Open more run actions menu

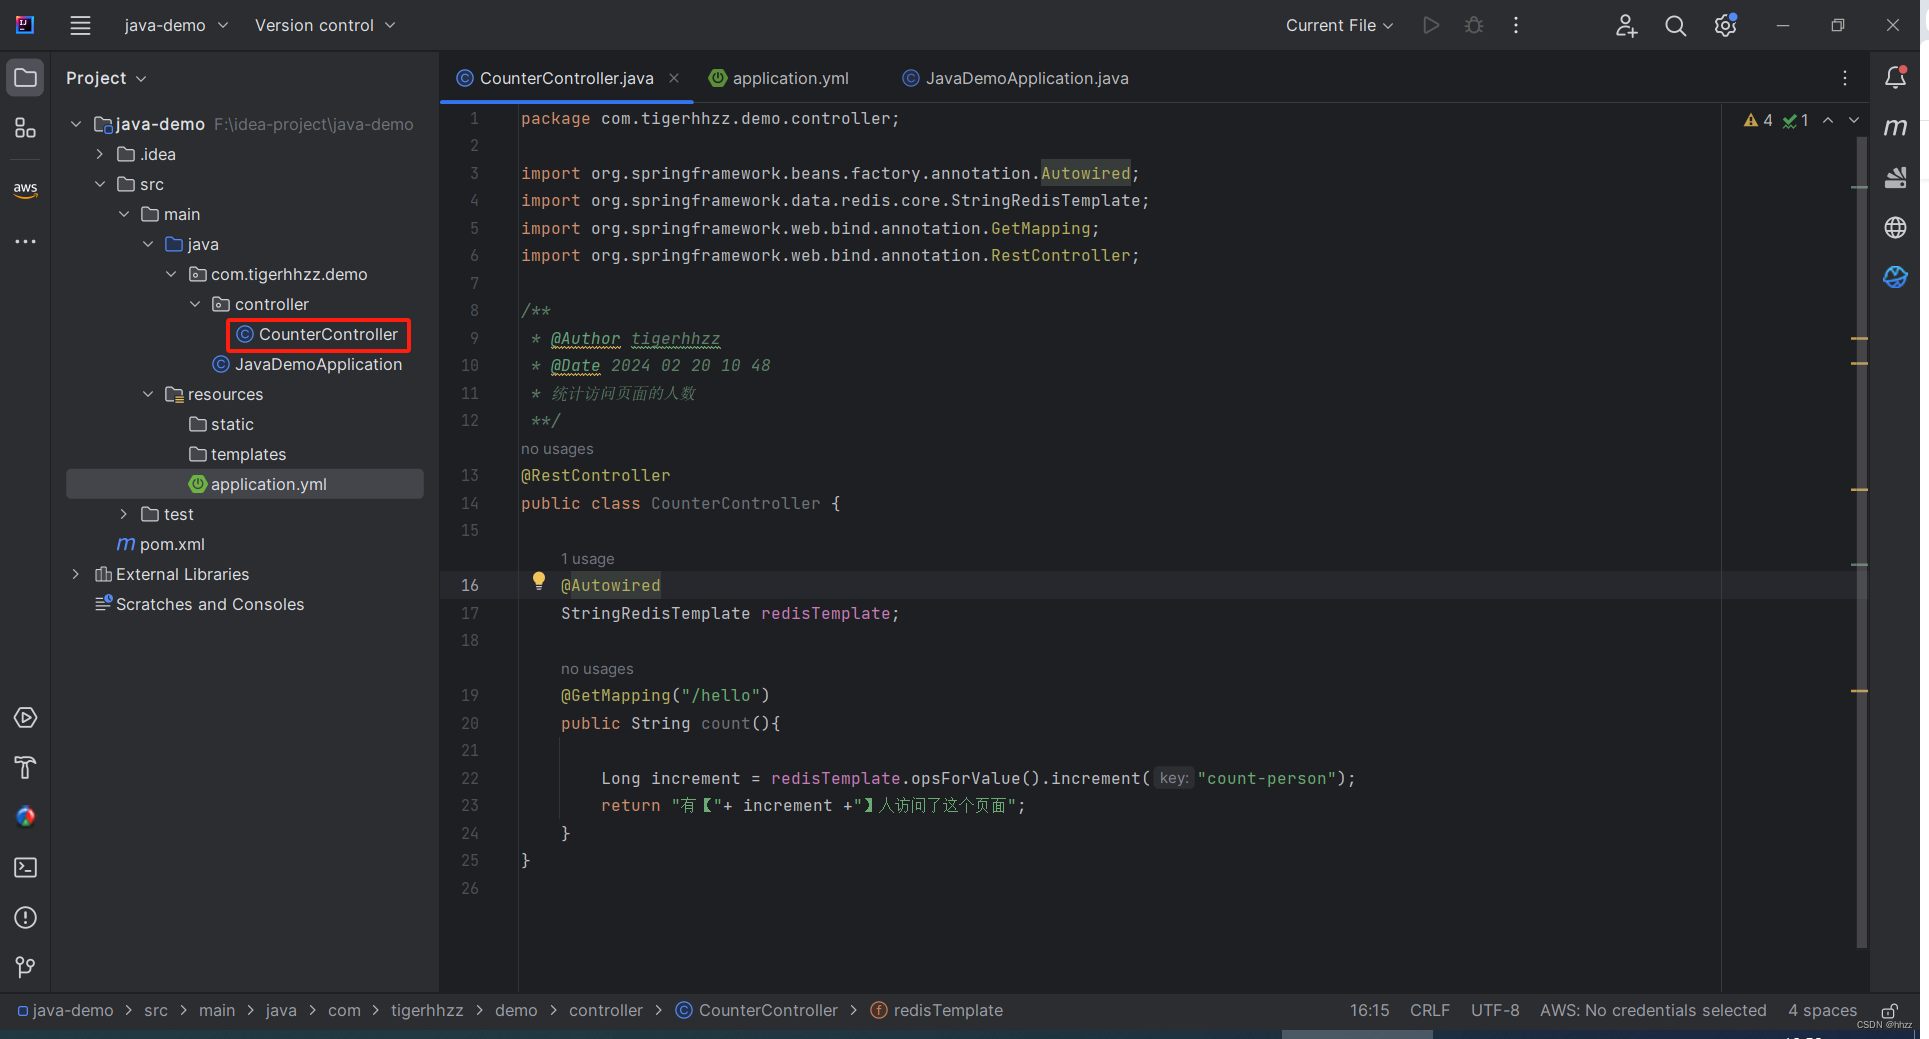(x=1516, y=25)
